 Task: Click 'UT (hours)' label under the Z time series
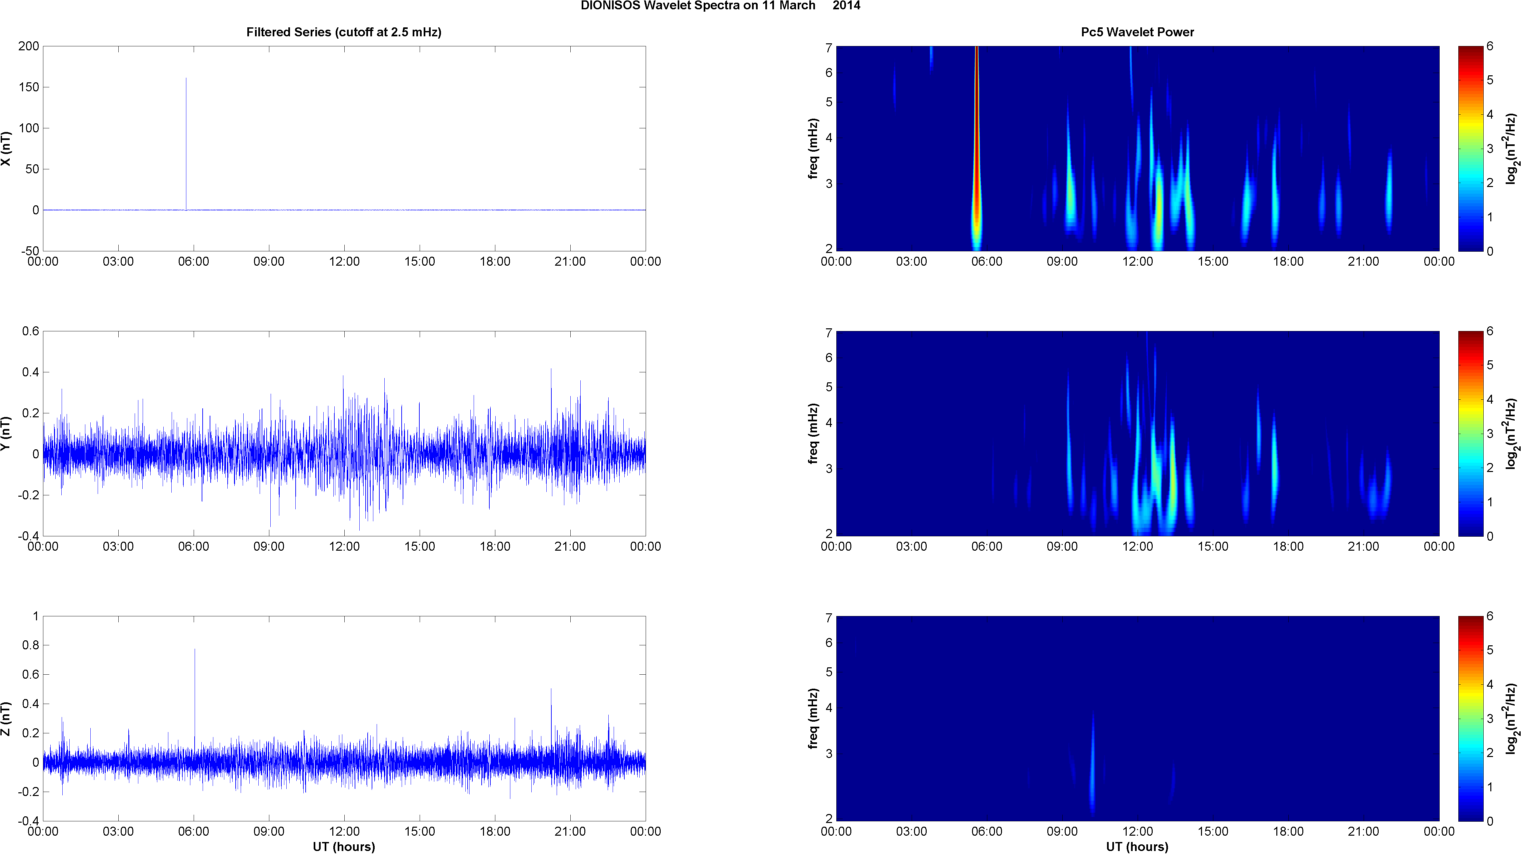(x=344, y=847)
